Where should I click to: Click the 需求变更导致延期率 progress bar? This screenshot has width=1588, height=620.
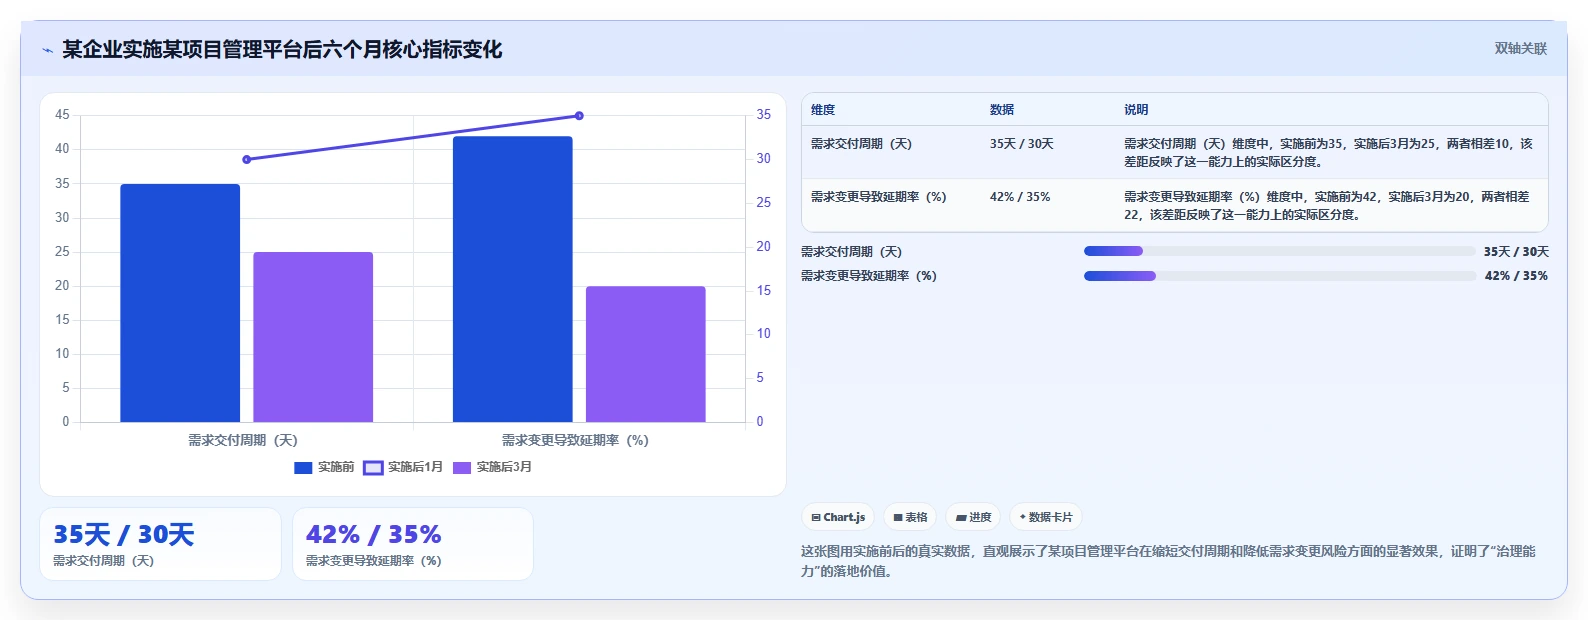[x=1280, y=276]
